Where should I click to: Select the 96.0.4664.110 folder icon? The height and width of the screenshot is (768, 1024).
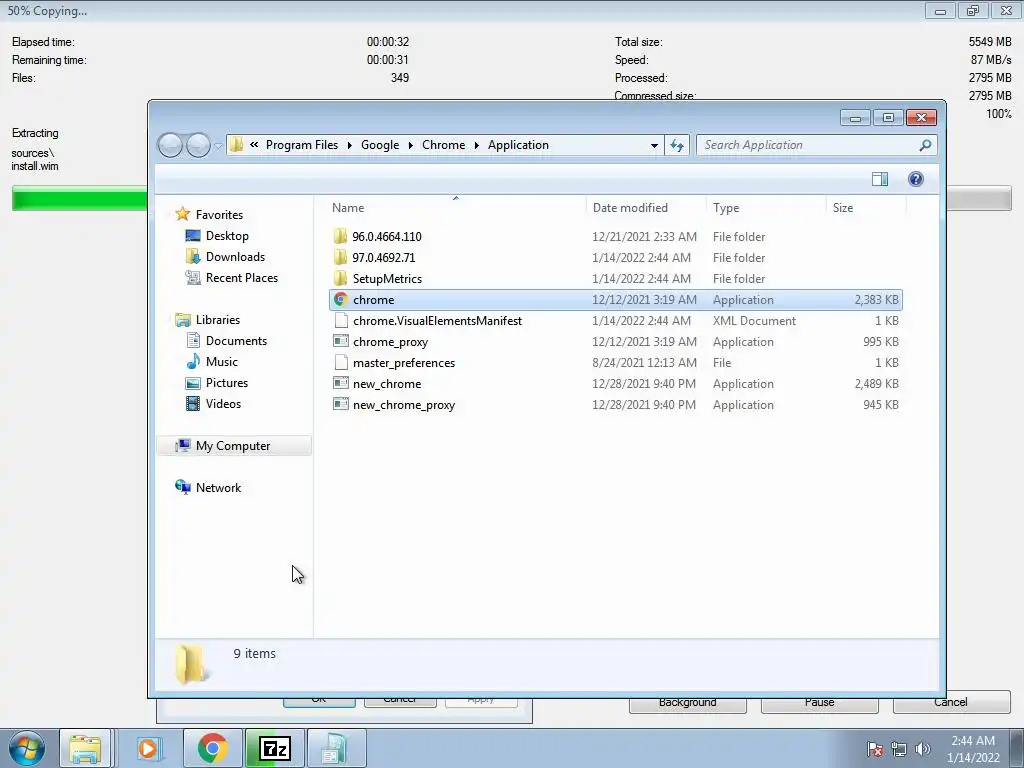[340, 236]
